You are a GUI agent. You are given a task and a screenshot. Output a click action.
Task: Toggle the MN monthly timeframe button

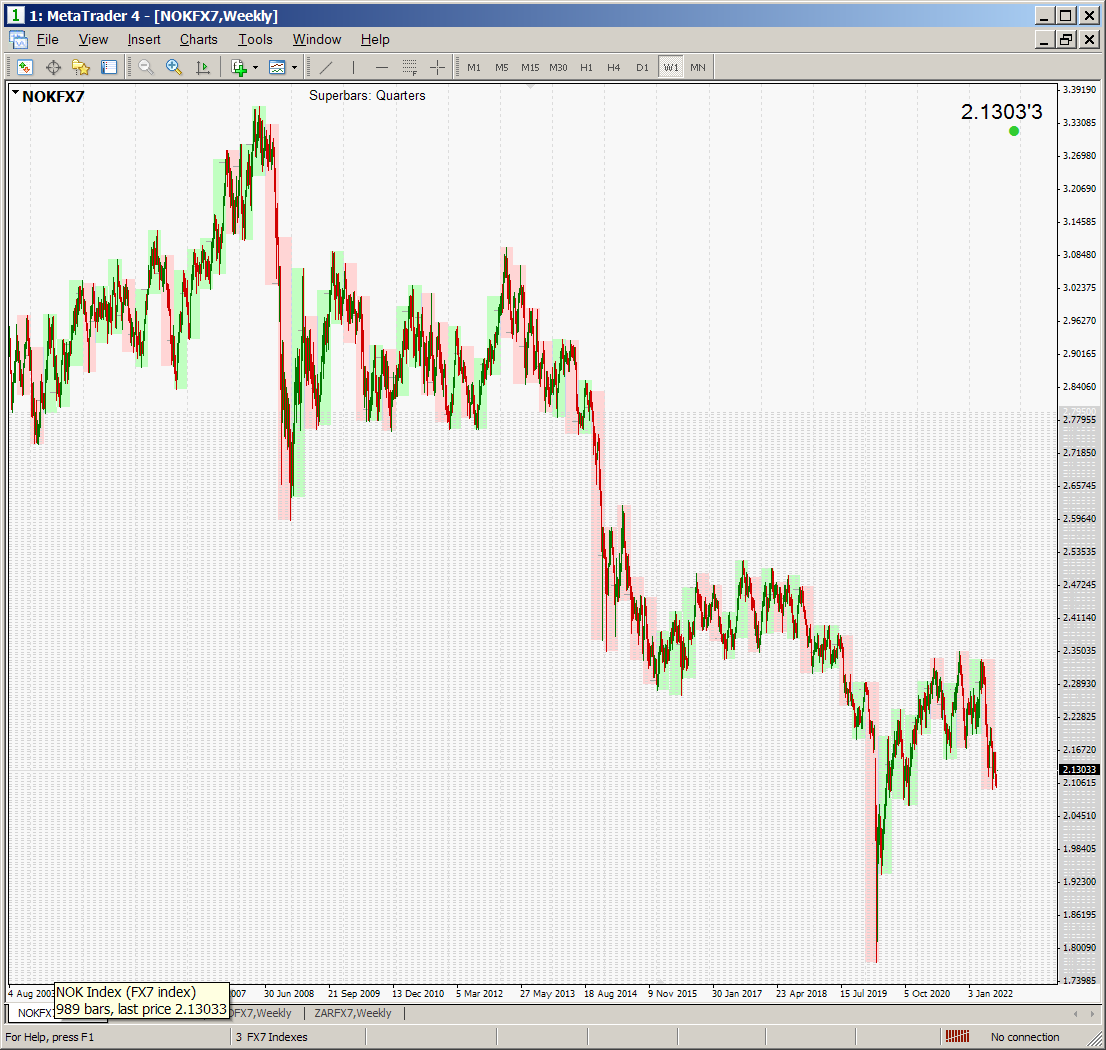698,67
